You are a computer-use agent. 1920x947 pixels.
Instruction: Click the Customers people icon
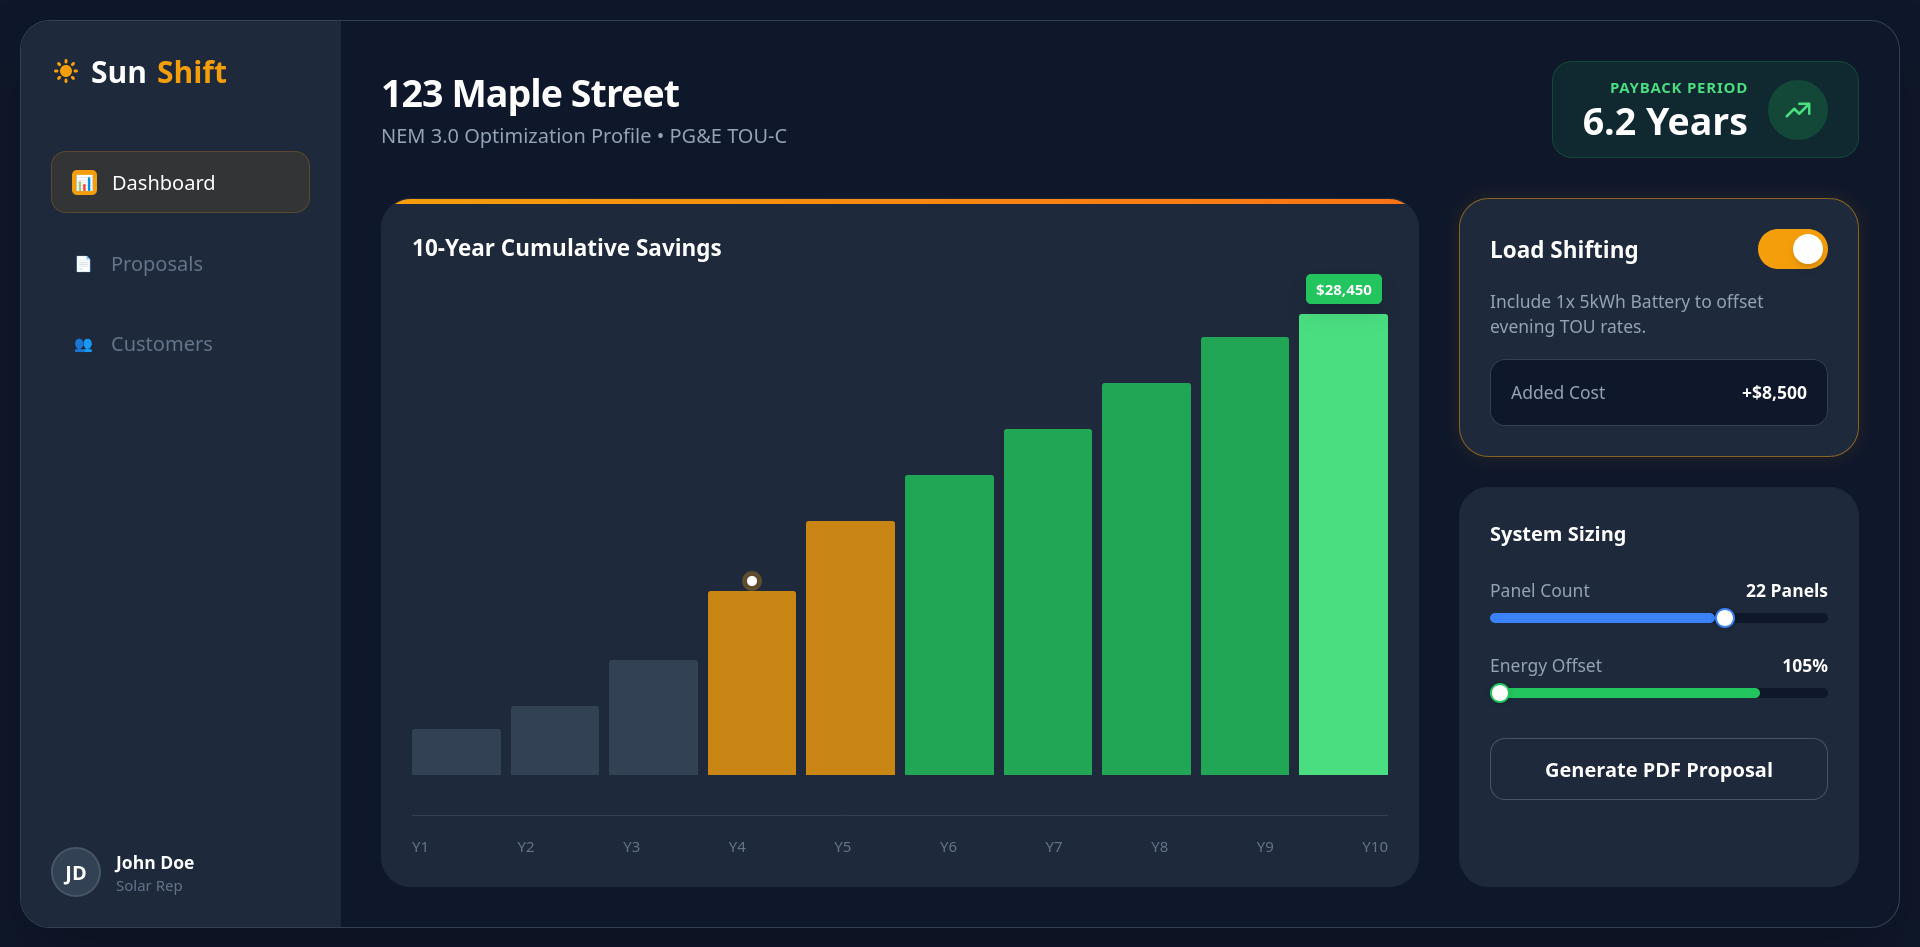tap(84, 345)
